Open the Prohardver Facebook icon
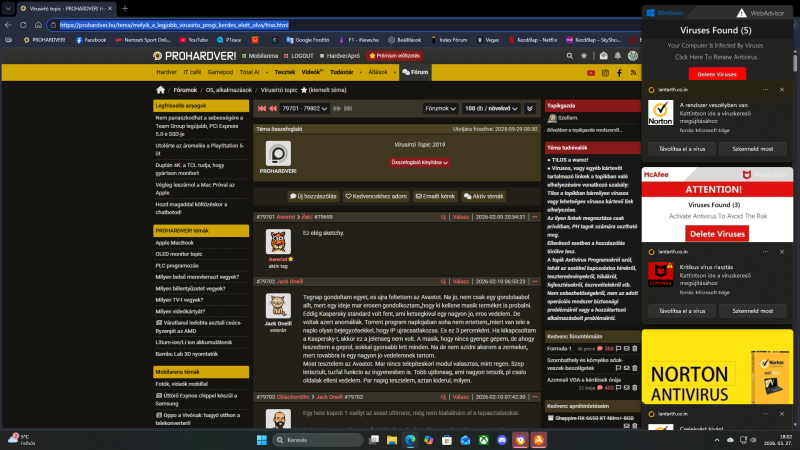800x450 pixels. [x=619, y=73]
